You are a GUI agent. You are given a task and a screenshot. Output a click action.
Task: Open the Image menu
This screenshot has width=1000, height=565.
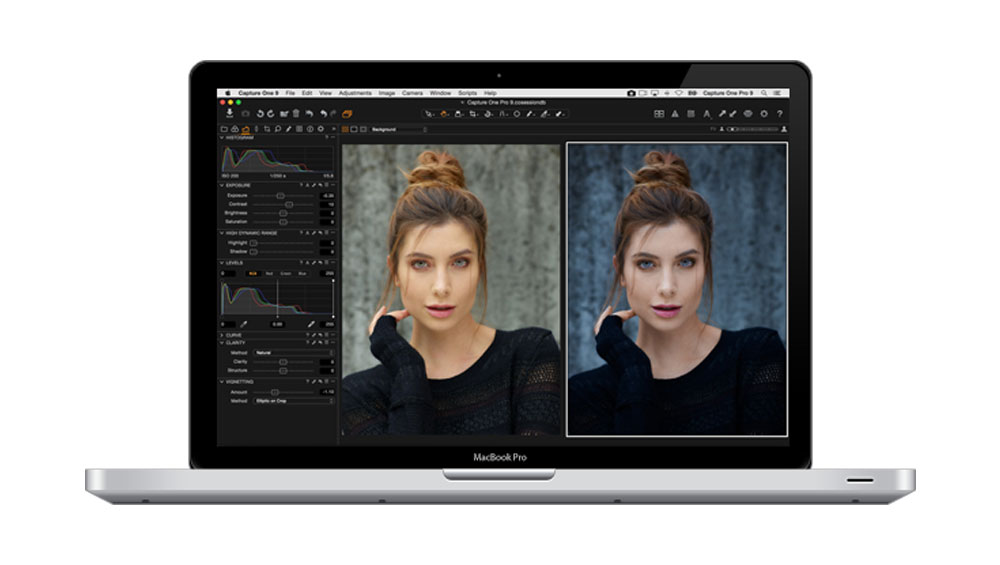click(x=386, y=93)
